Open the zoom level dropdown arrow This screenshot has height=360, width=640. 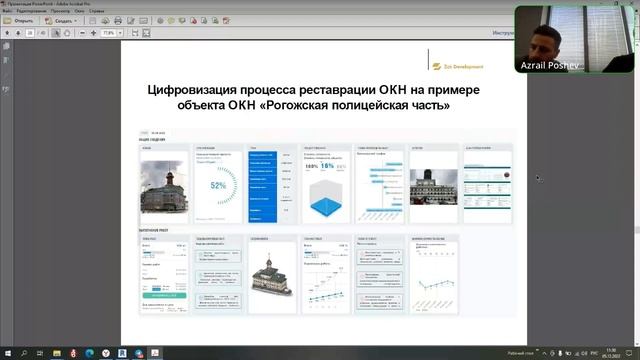pos(120,33)
